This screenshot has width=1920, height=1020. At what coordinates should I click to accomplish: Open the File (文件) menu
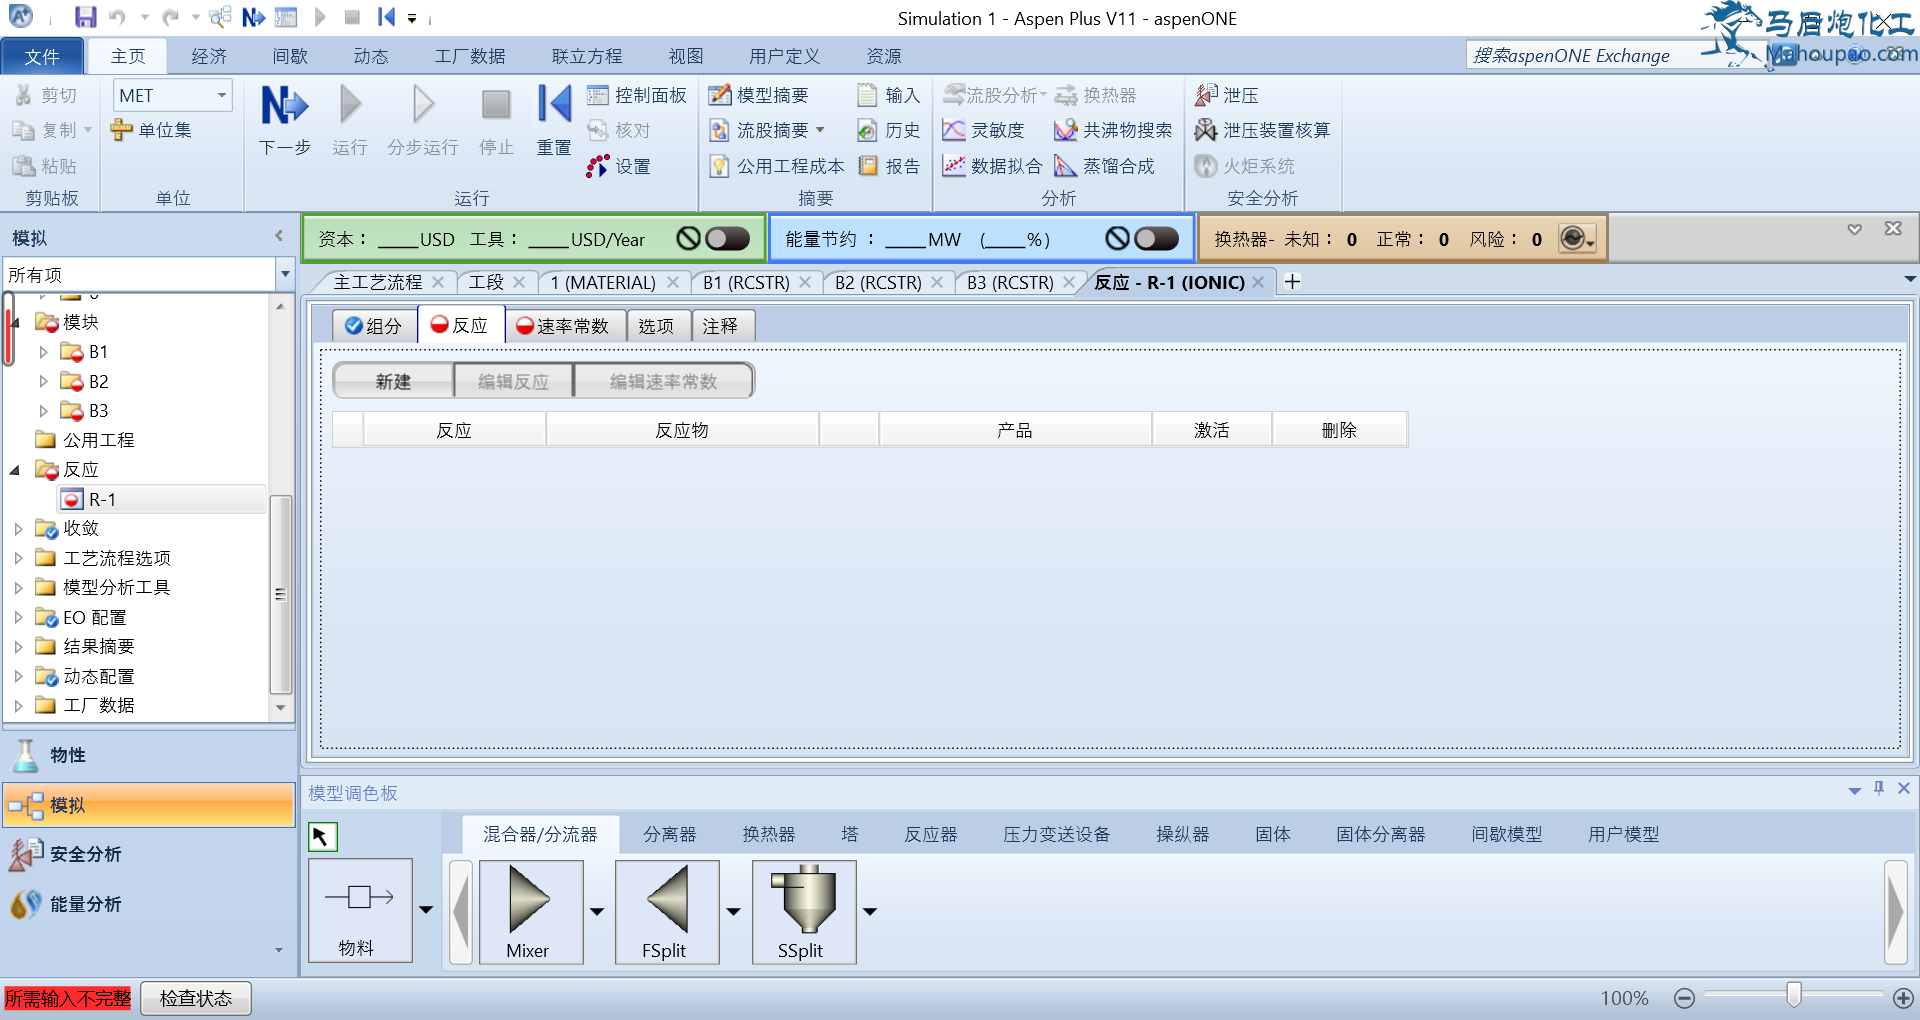click(42, 56)
